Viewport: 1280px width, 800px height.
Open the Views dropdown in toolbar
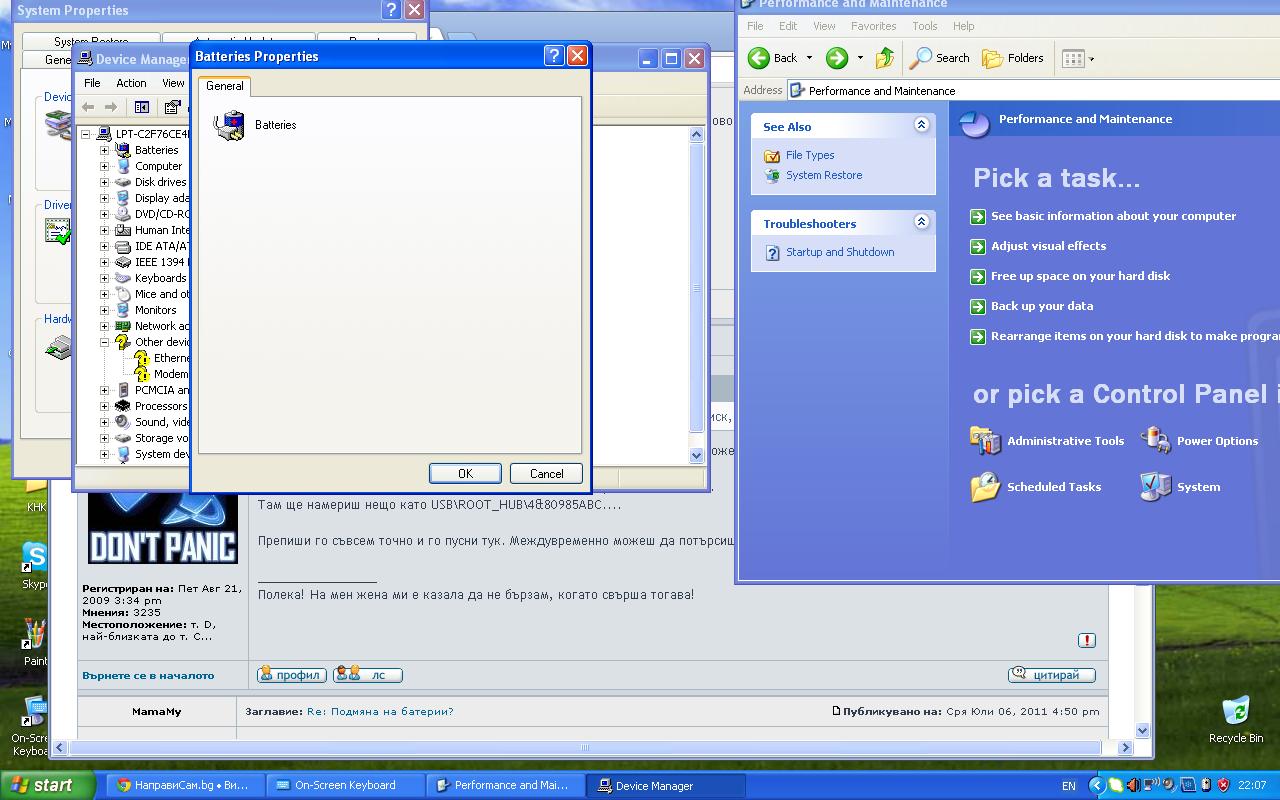1077,58
